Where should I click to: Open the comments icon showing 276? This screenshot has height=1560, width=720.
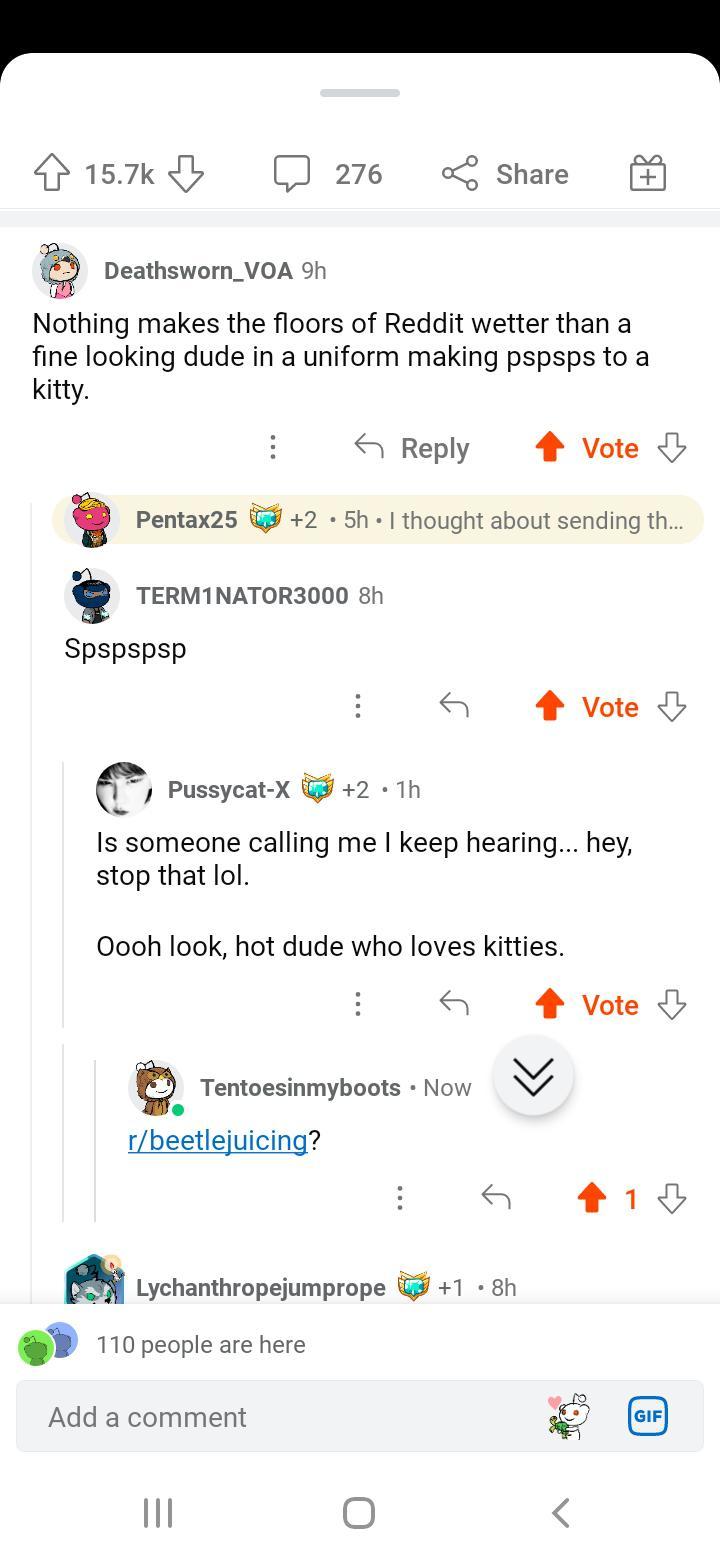point(294,173)
